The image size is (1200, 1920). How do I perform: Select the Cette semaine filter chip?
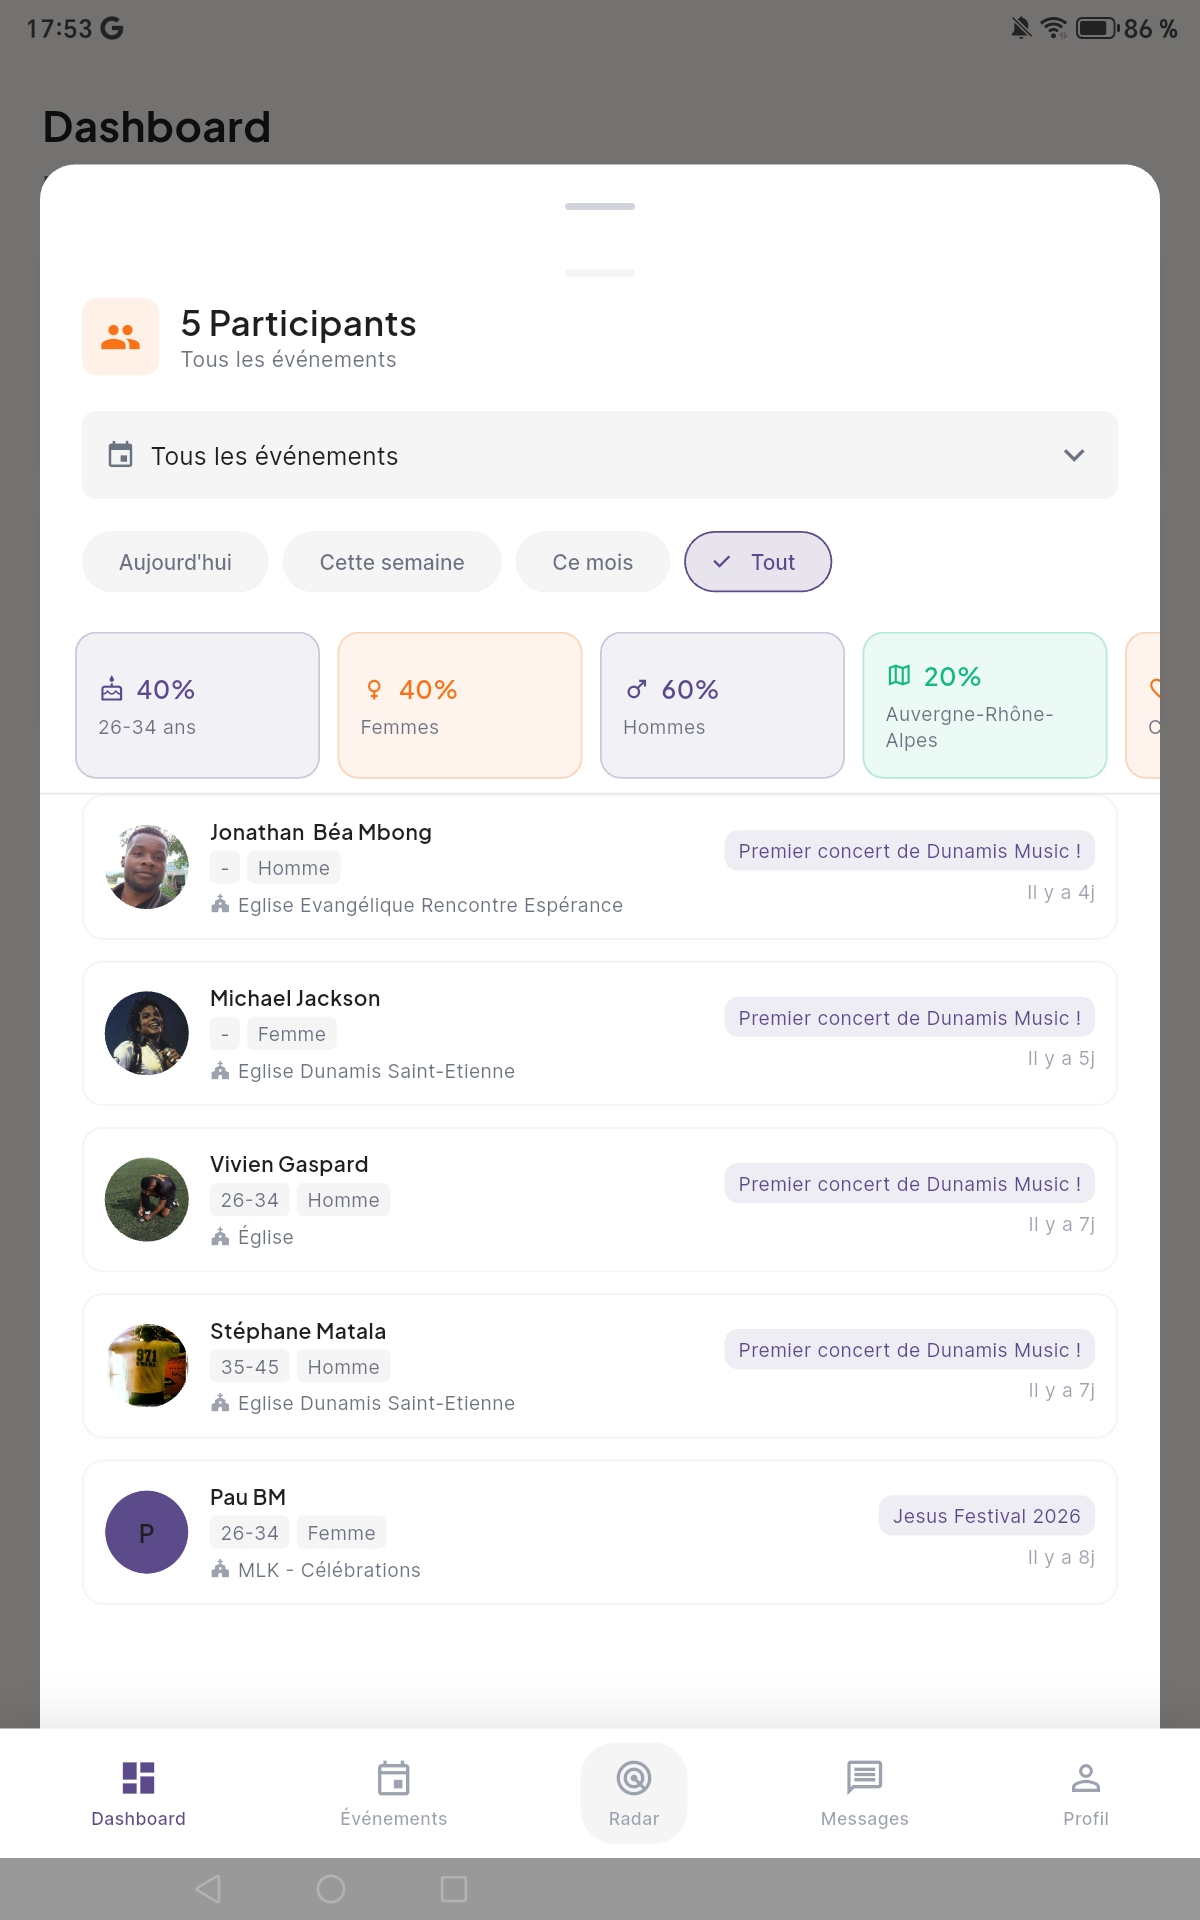point(391,562)
